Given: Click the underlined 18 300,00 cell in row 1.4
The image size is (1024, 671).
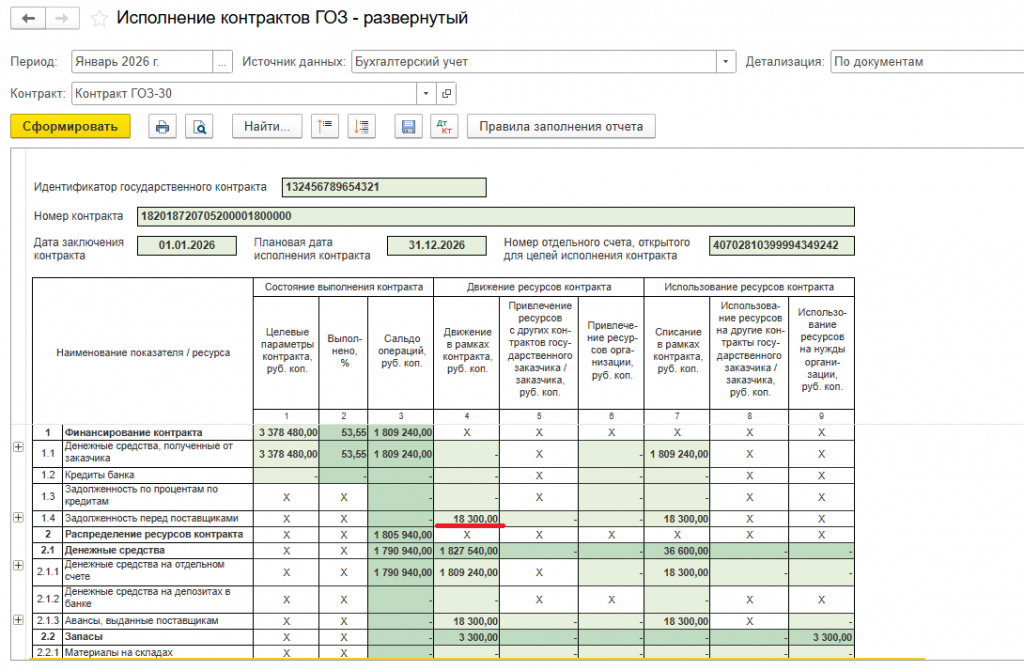Looking at the screenshot, I should (467, 519).
